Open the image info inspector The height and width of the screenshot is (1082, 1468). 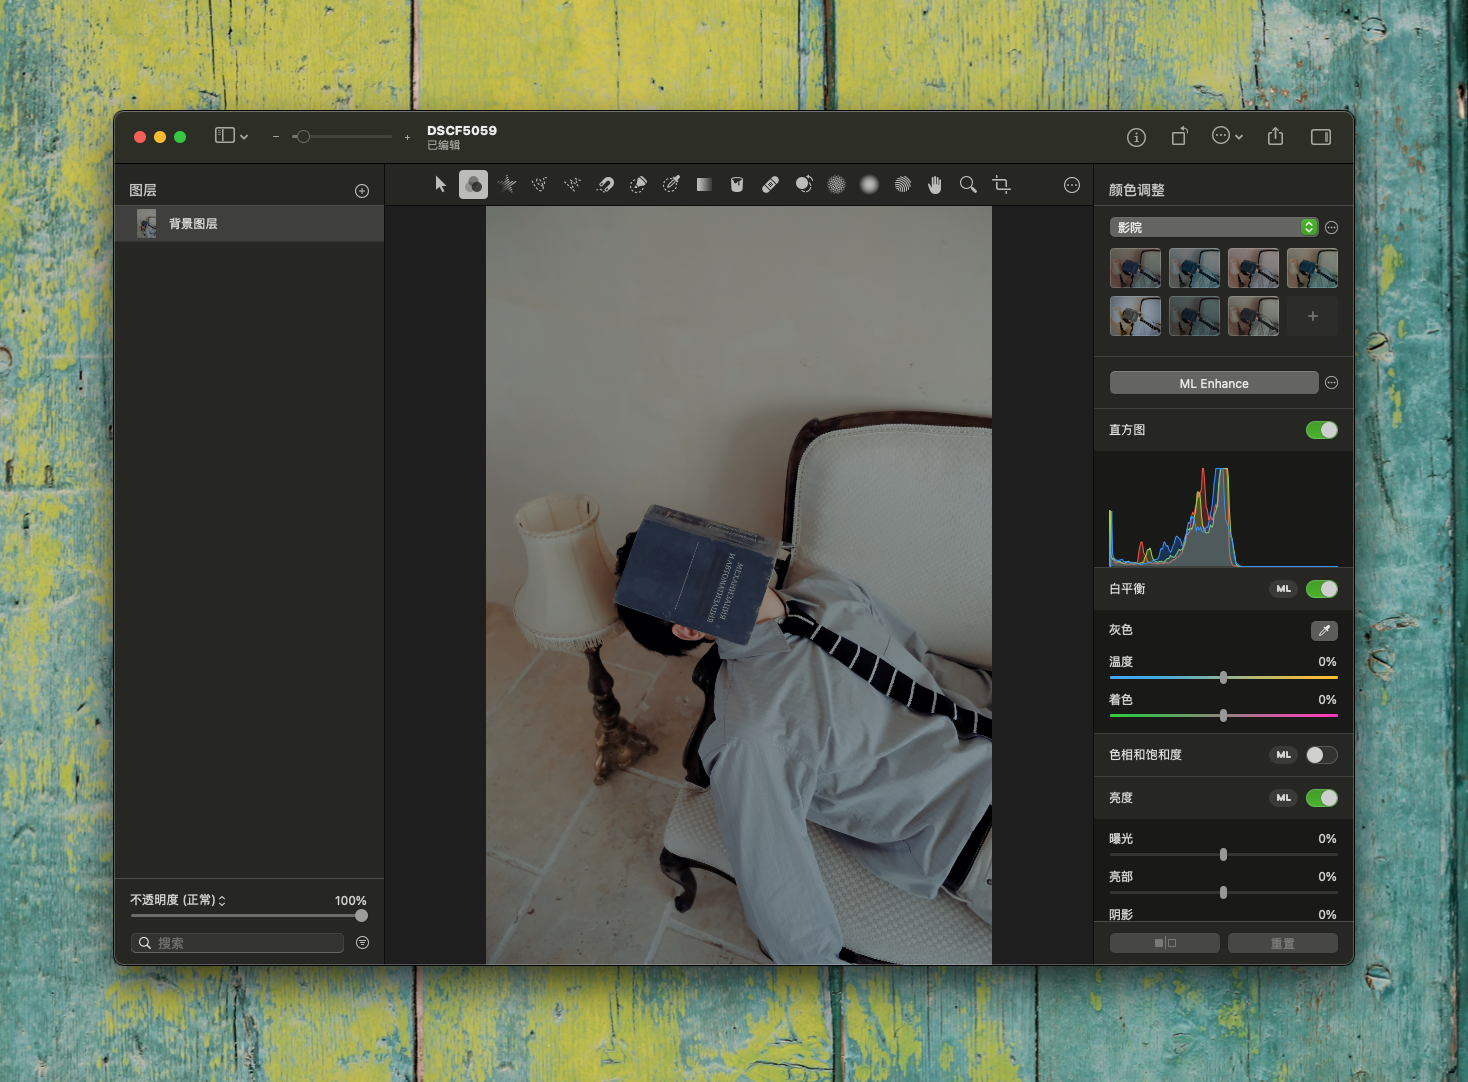click(1136, 137)
